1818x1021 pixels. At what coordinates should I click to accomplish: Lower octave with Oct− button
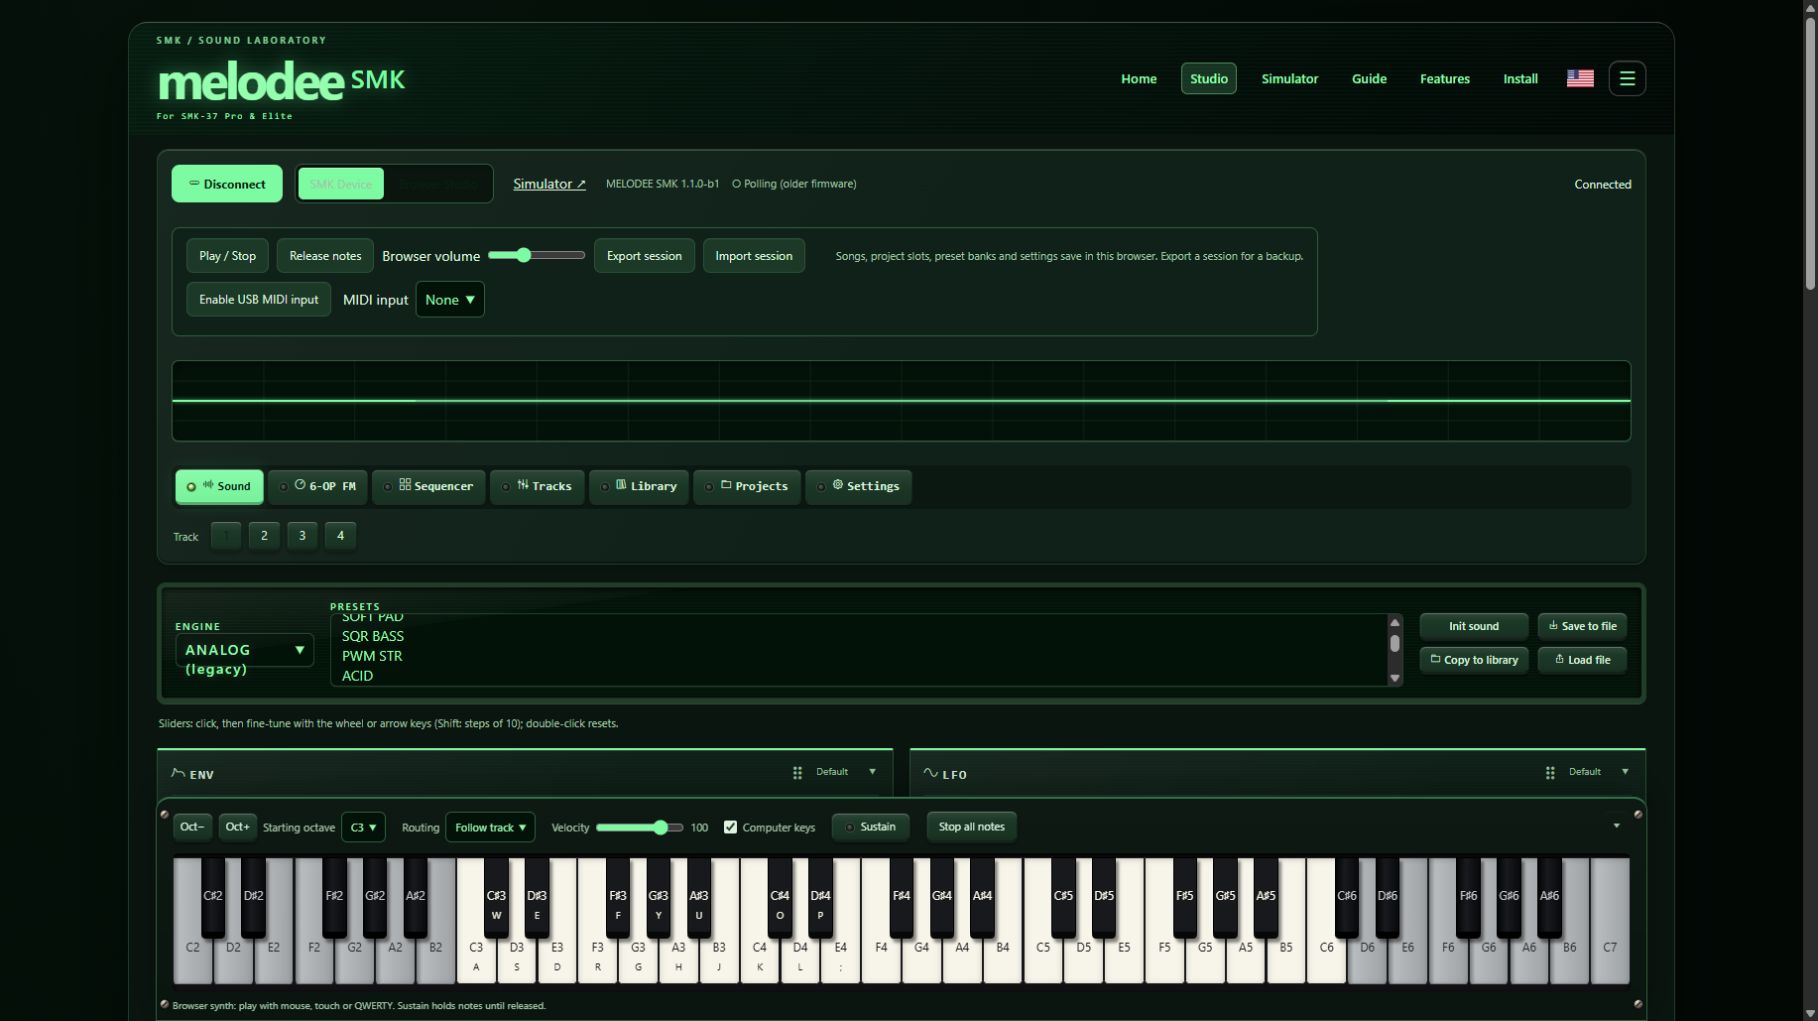coord(192,827)
